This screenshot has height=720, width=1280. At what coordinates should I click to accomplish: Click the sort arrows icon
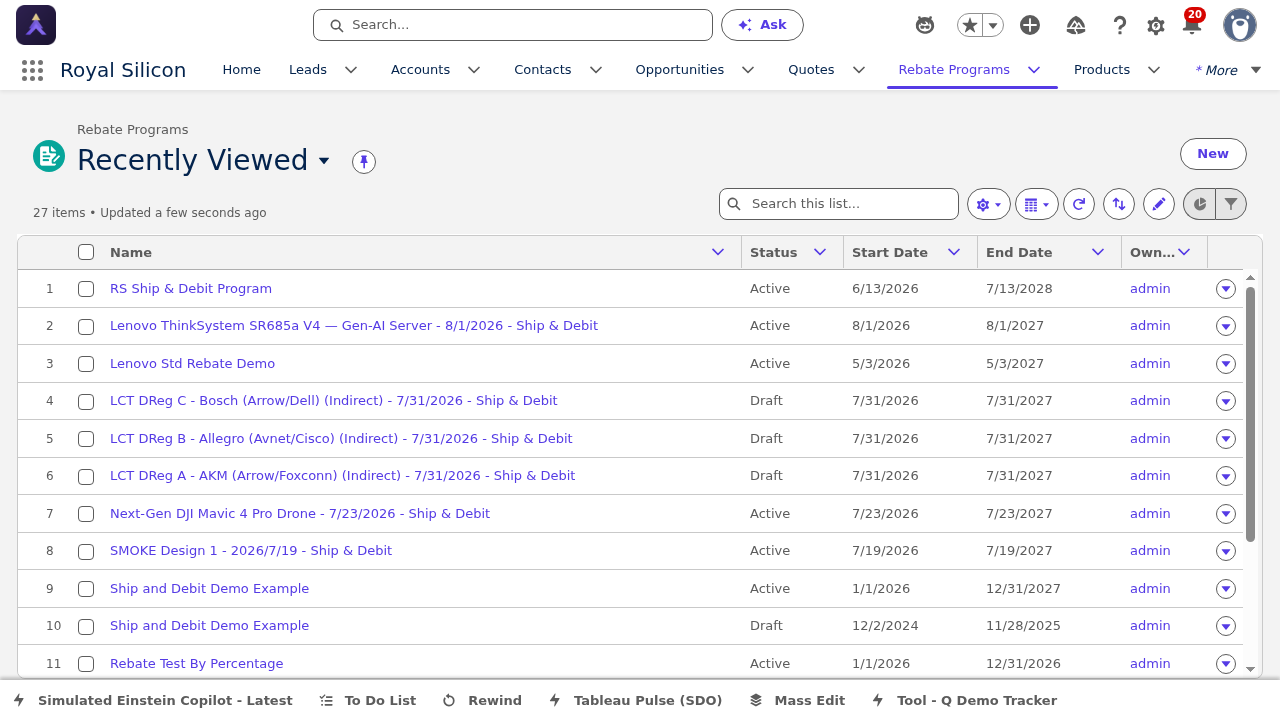[1119, 204]
